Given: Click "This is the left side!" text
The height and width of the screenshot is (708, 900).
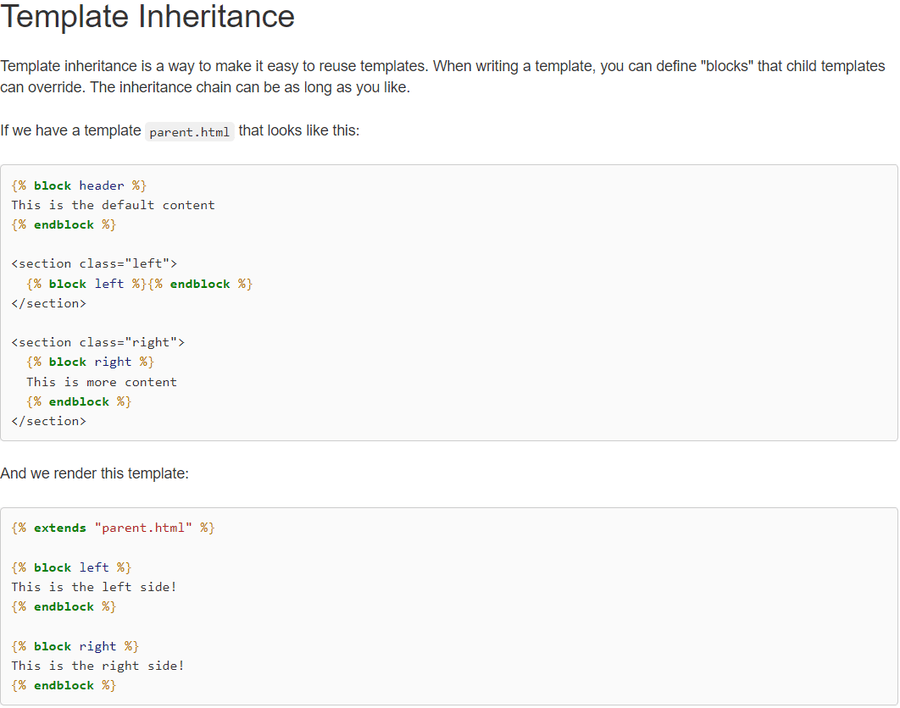Looking at the screenshot, I should [94, 587].
